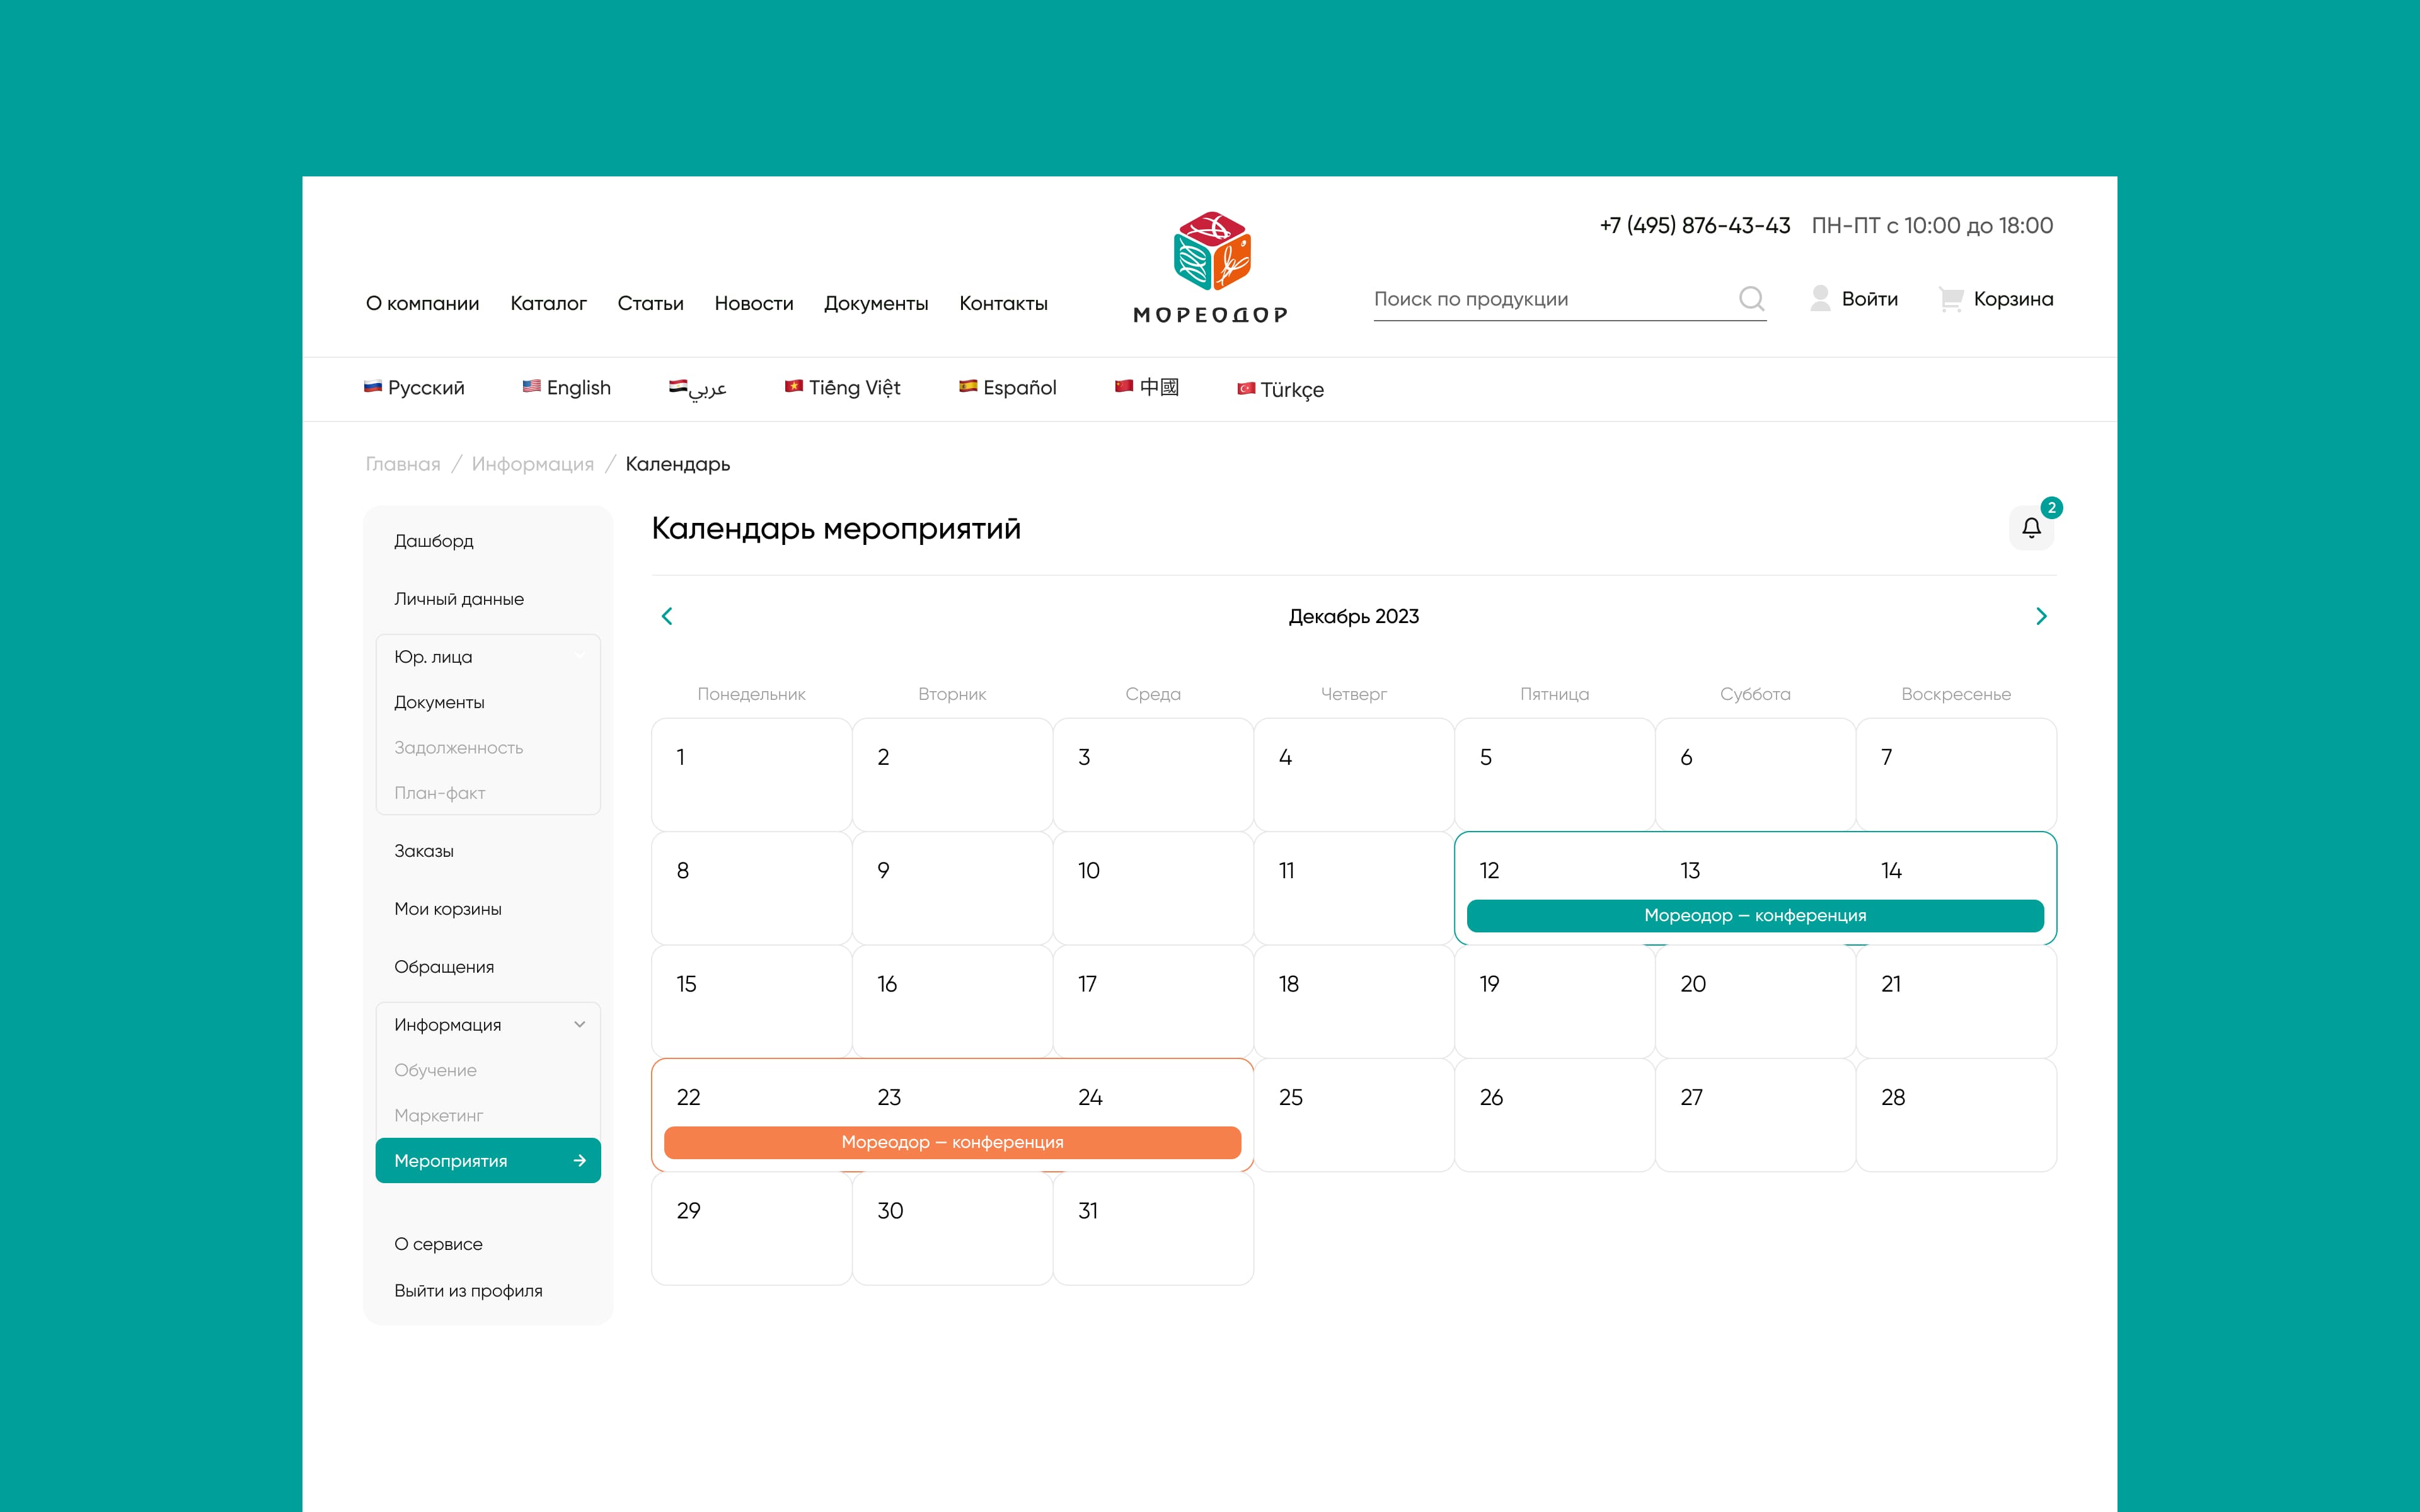Click the orange Мореодор конференция event
The height and width of the screenshot is (1512, 2420).
point(952,1142)
